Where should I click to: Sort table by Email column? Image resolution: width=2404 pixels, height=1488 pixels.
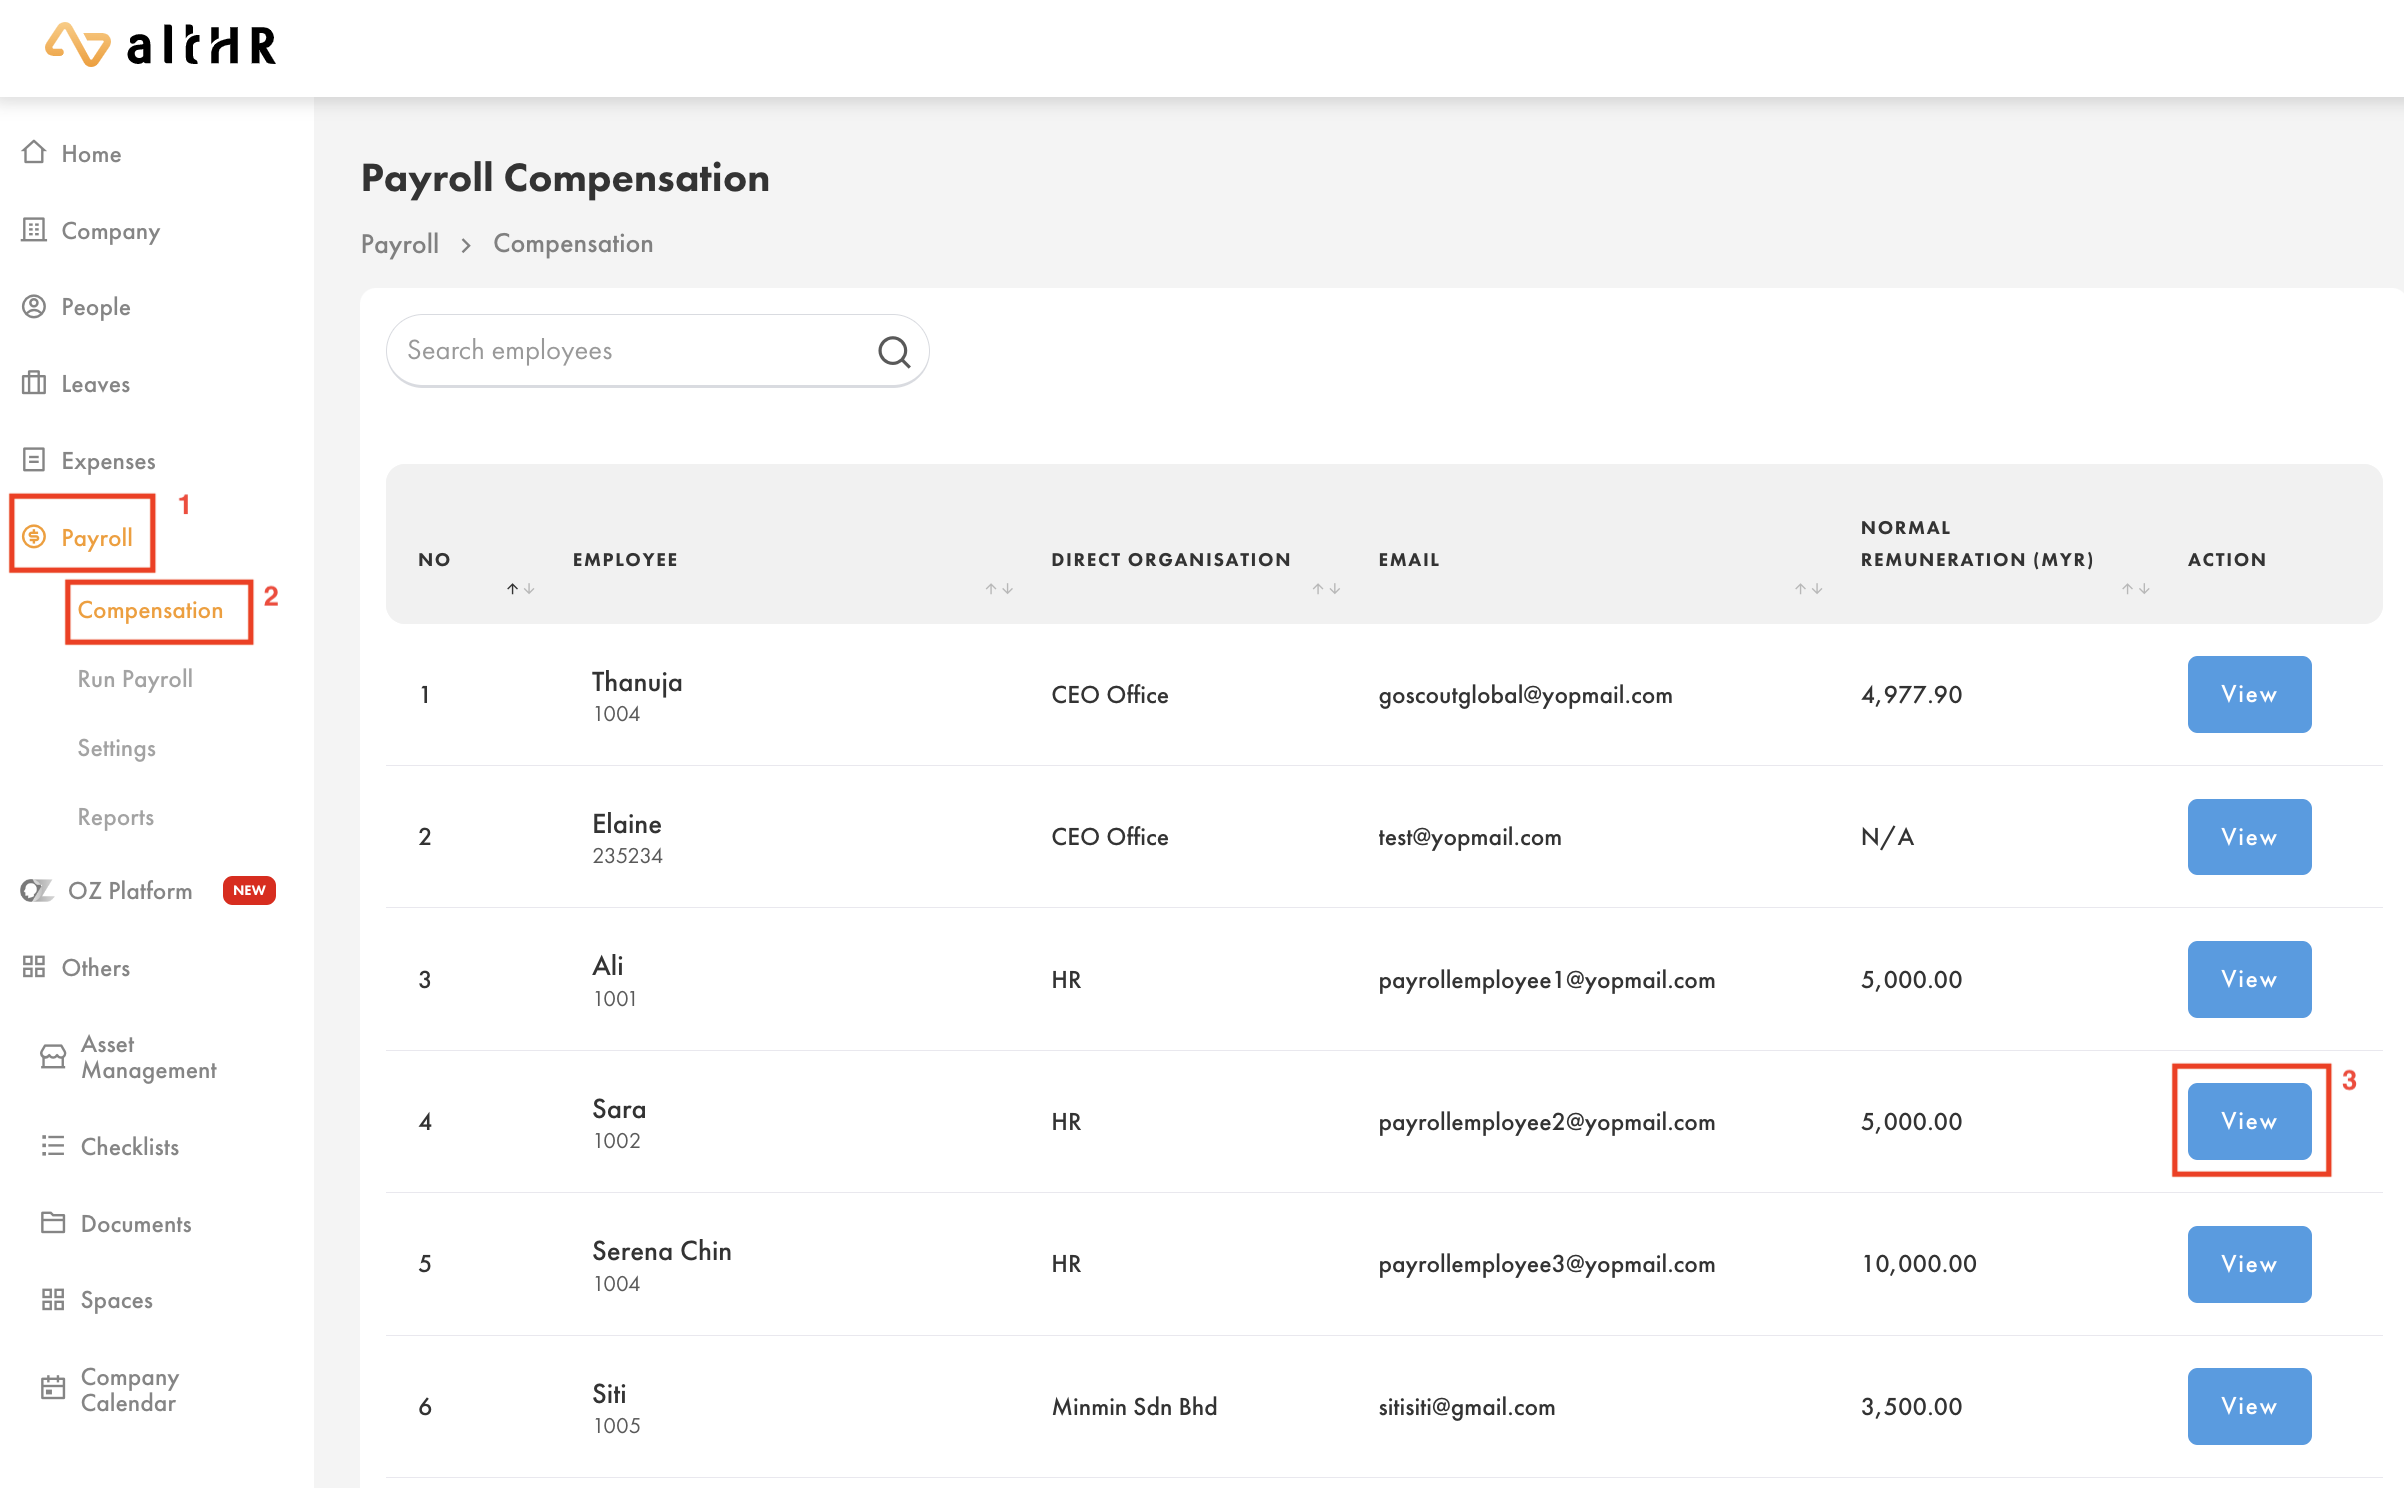[x=1807, y=589]
